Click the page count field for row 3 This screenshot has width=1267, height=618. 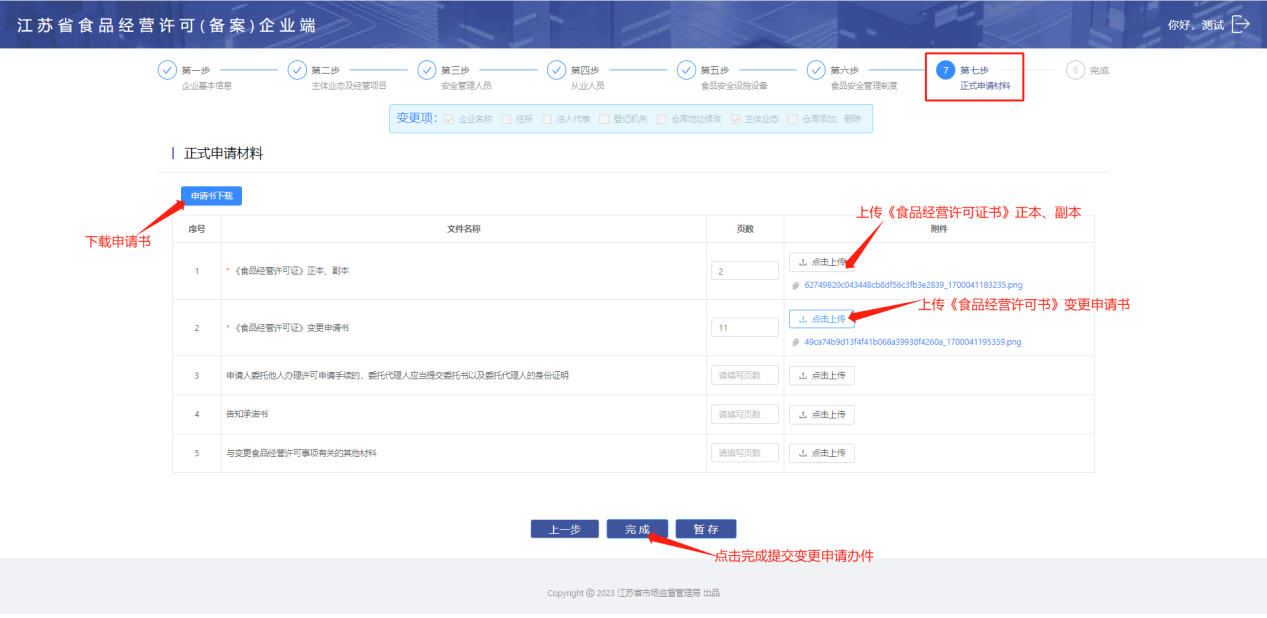click(x=744, y=376)
